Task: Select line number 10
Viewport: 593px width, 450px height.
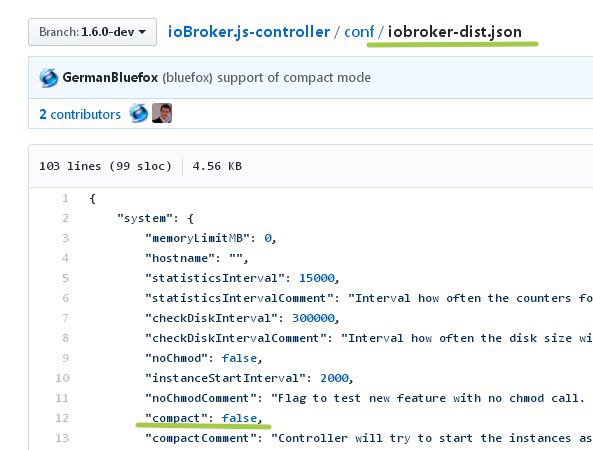Action: [x=62, y=378]
